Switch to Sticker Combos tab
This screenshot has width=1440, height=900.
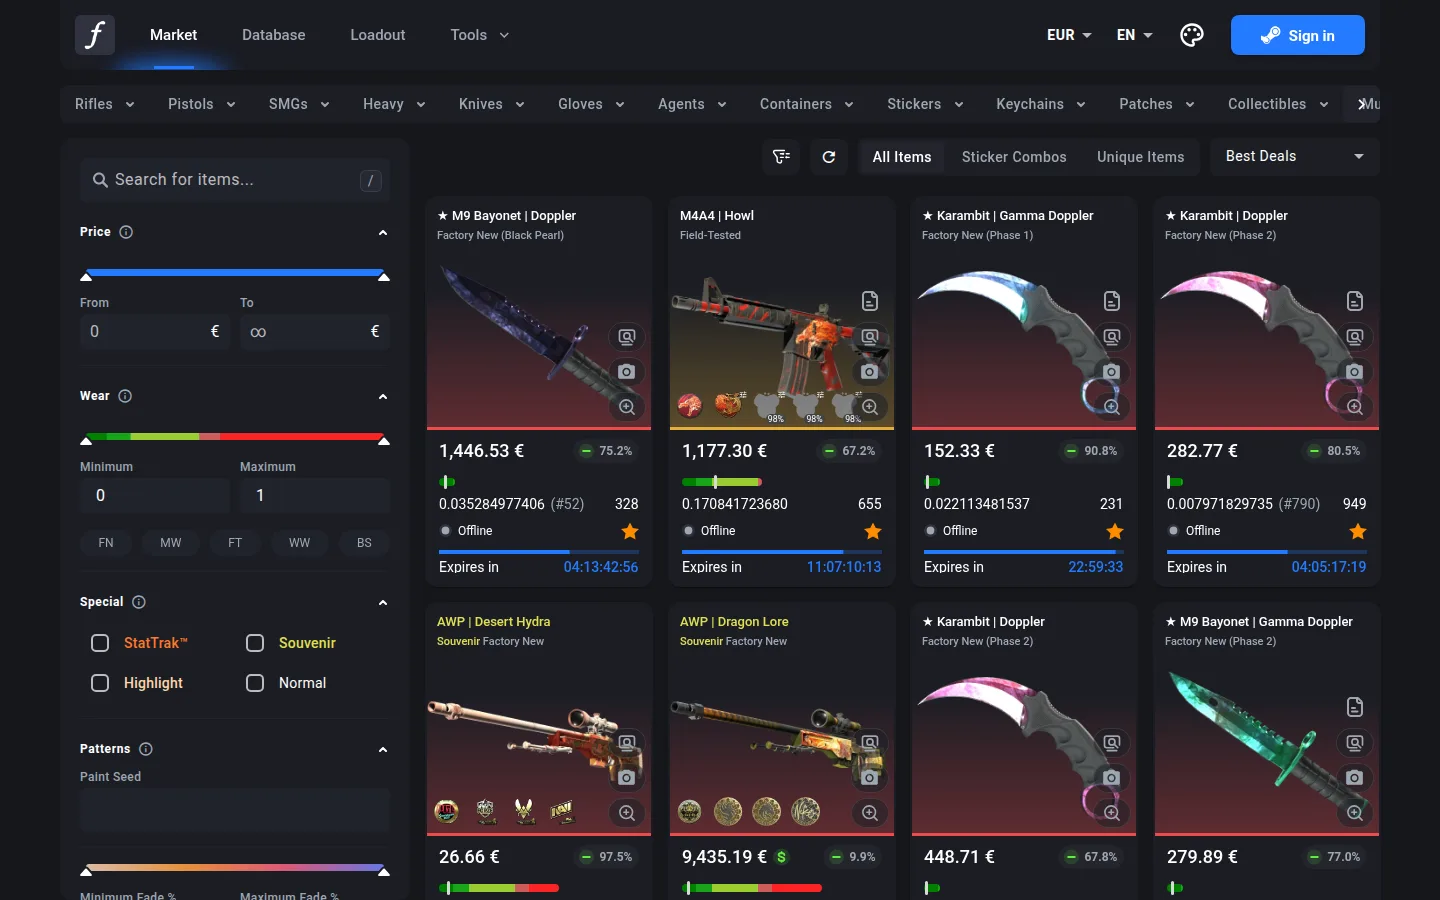(1014, 157)
